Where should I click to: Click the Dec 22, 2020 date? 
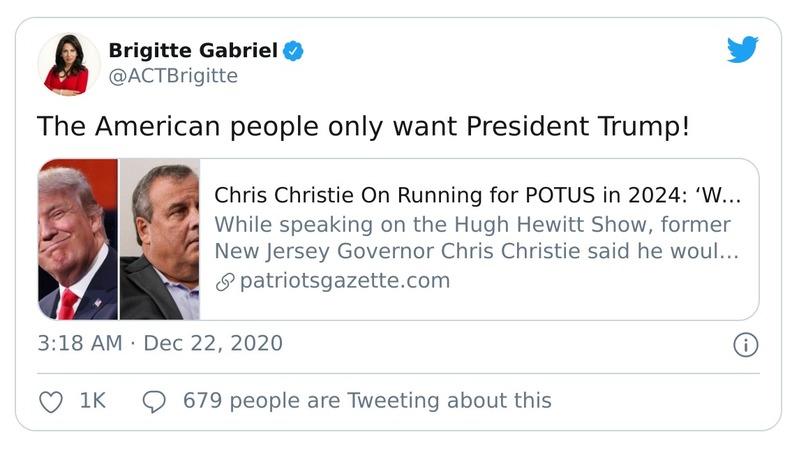pos(213,344)
